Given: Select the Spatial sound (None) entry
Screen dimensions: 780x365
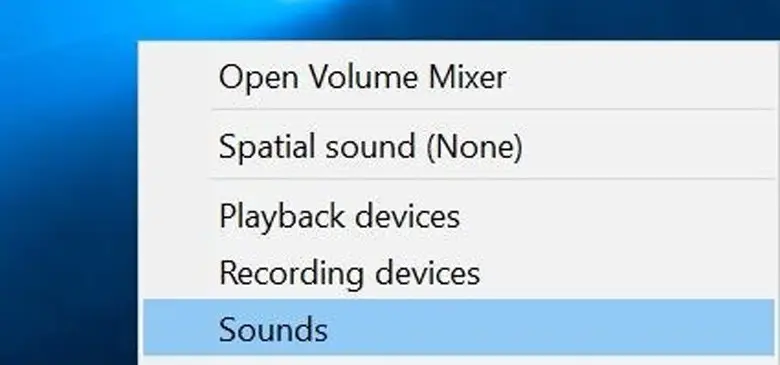Looking at the screenshot, I should (459, 146).
